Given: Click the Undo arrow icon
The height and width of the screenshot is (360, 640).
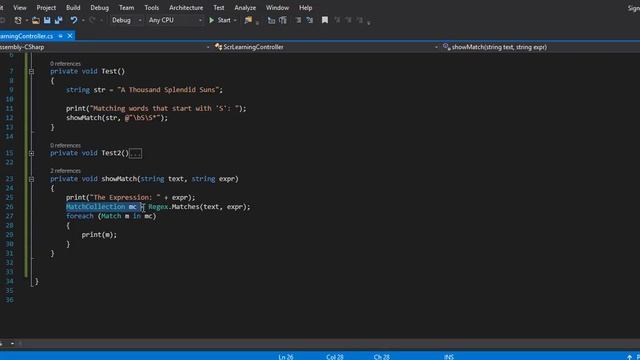Looking at the screenshot, I should coord(73,20).
